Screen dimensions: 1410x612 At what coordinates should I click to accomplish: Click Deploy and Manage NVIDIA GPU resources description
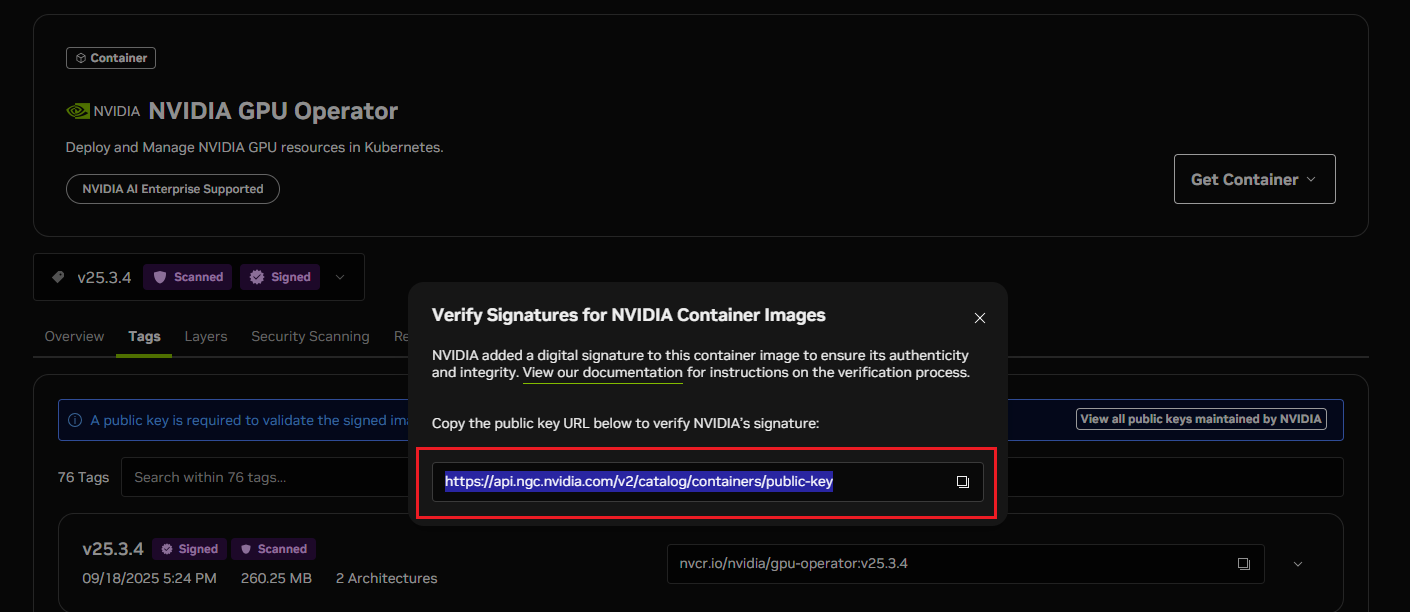tap(254, 147)
